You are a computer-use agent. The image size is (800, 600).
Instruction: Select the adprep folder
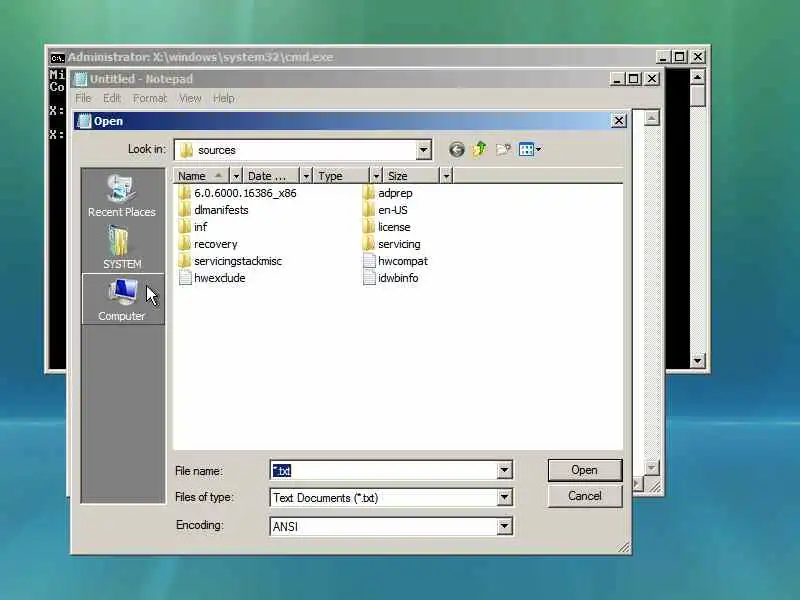387,193
